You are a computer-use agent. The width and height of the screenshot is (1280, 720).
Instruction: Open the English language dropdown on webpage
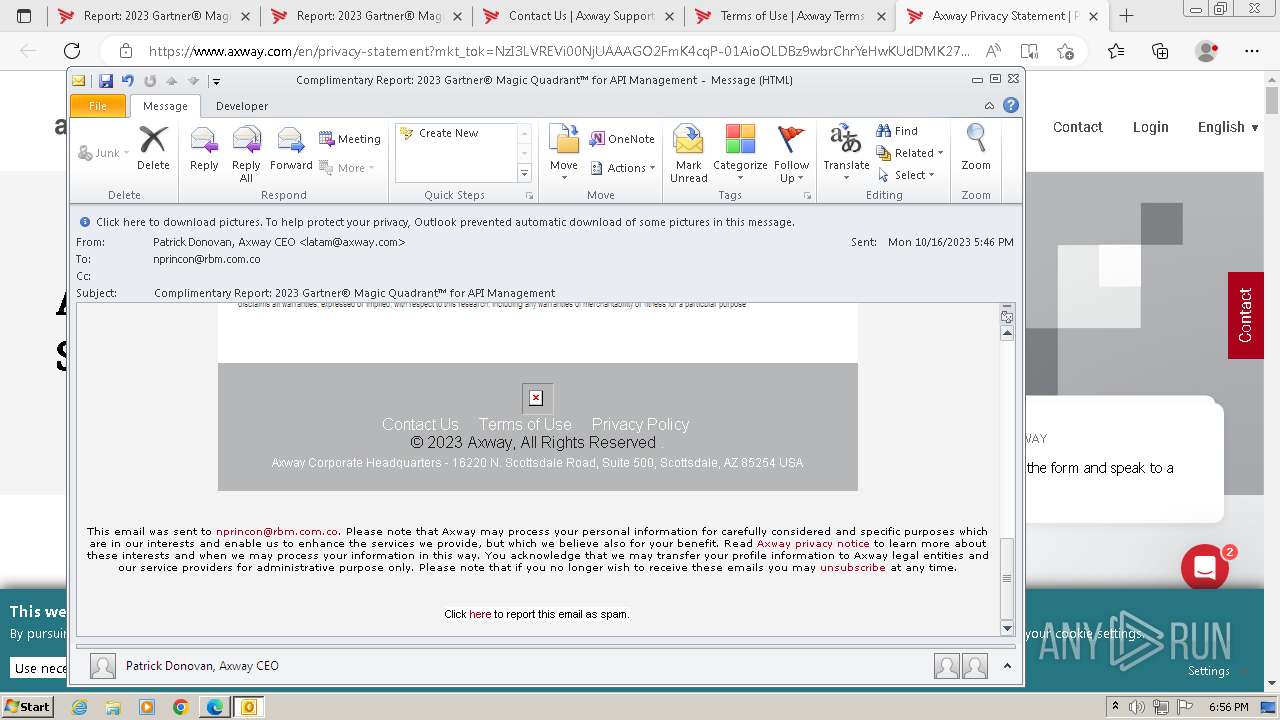click(1228, 127)
